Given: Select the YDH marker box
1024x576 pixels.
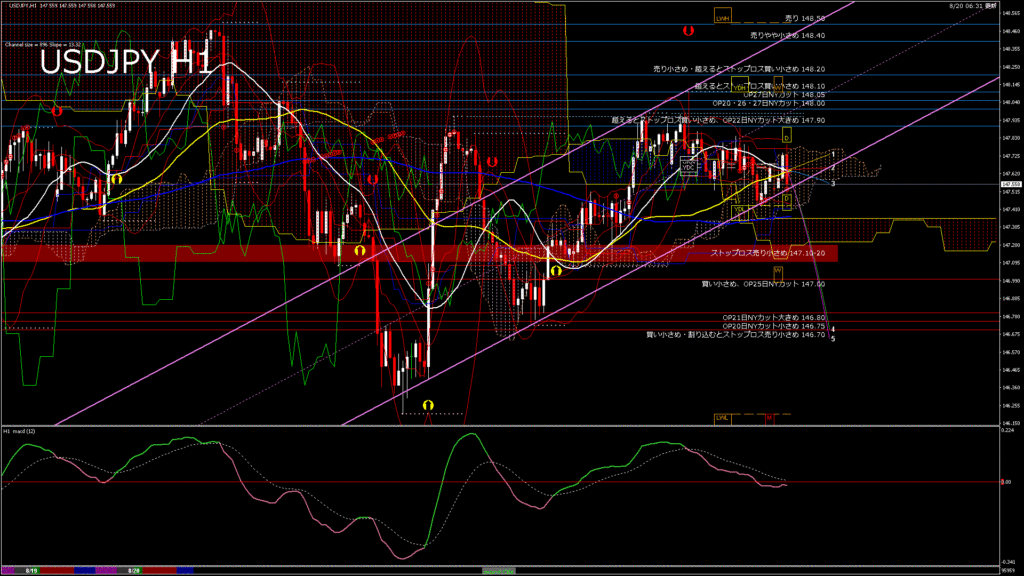Looking at the screenshot, I should (x=741, y=87).
